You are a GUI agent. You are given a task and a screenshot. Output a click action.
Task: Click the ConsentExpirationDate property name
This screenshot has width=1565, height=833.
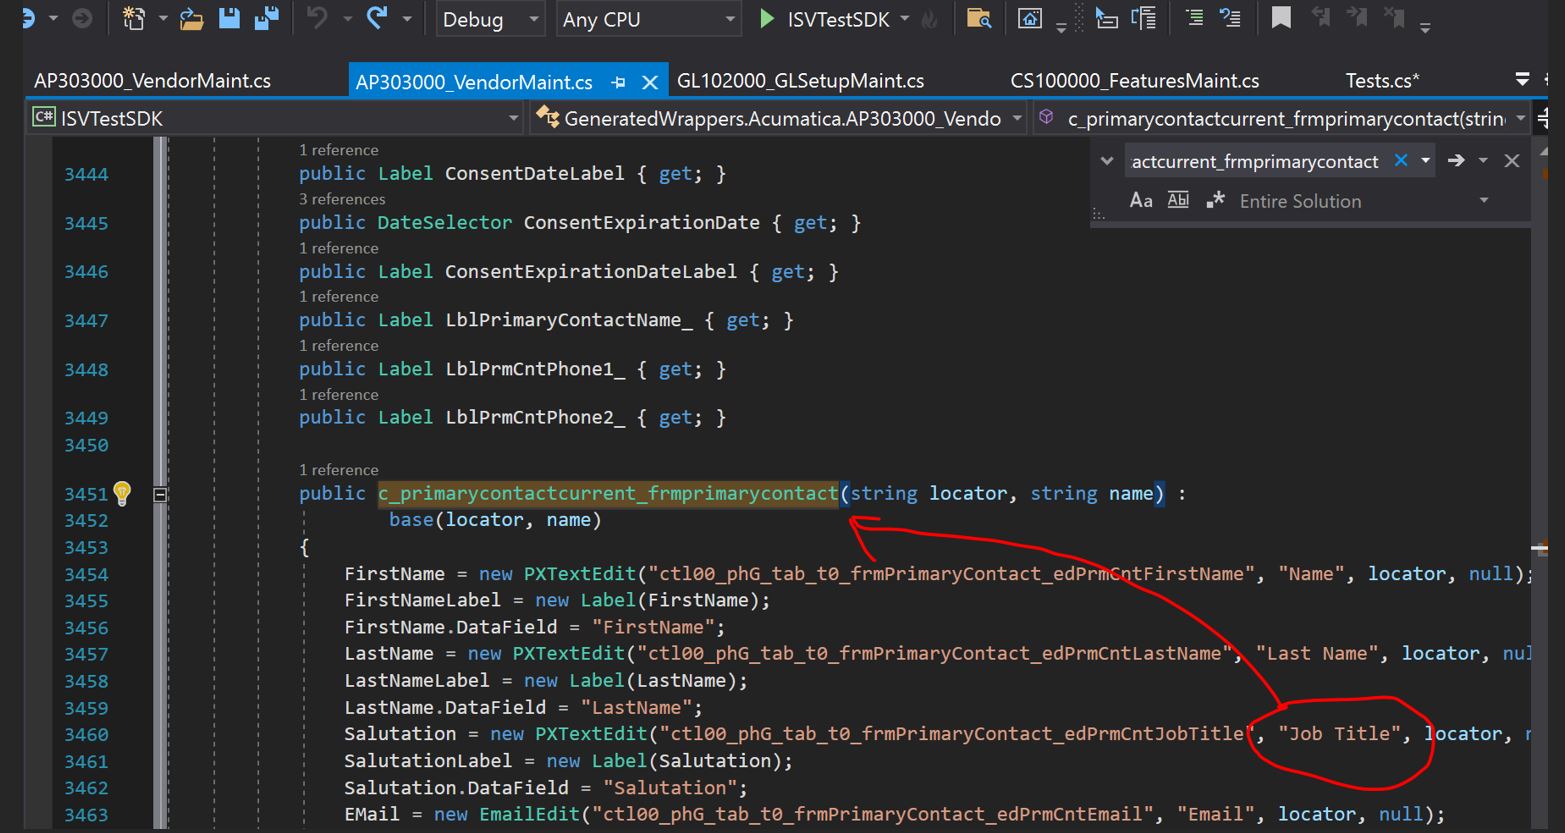click(x=641, y=223)
